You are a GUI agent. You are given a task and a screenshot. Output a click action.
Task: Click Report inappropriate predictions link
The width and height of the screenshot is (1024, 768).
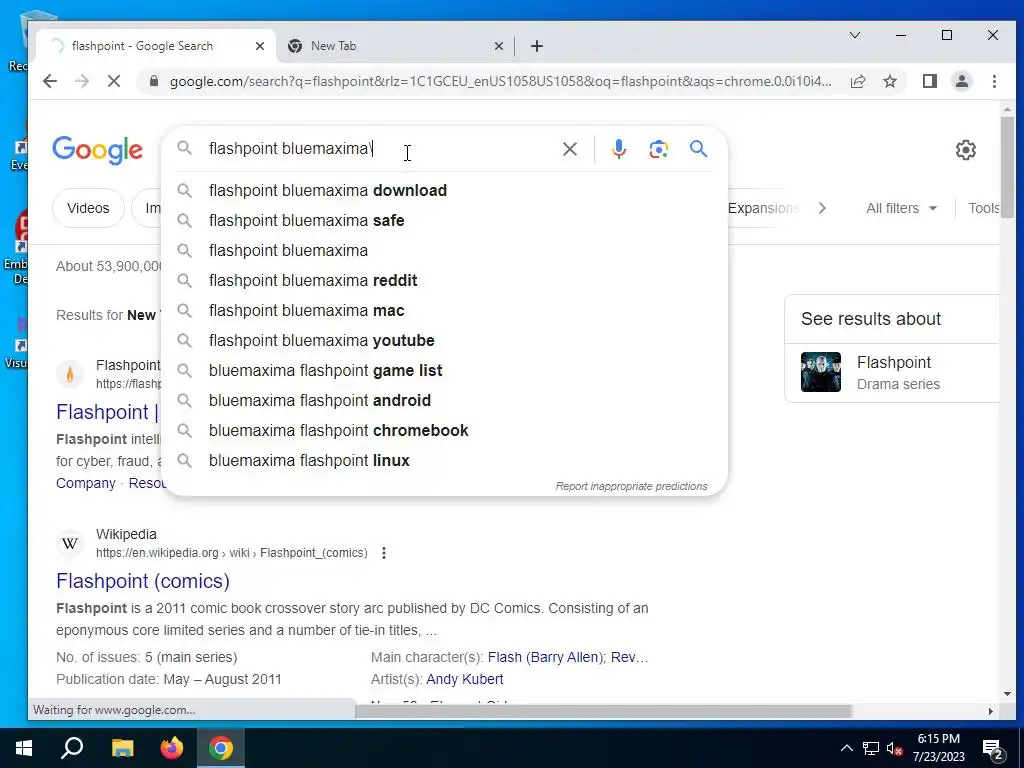coord(631,487)
